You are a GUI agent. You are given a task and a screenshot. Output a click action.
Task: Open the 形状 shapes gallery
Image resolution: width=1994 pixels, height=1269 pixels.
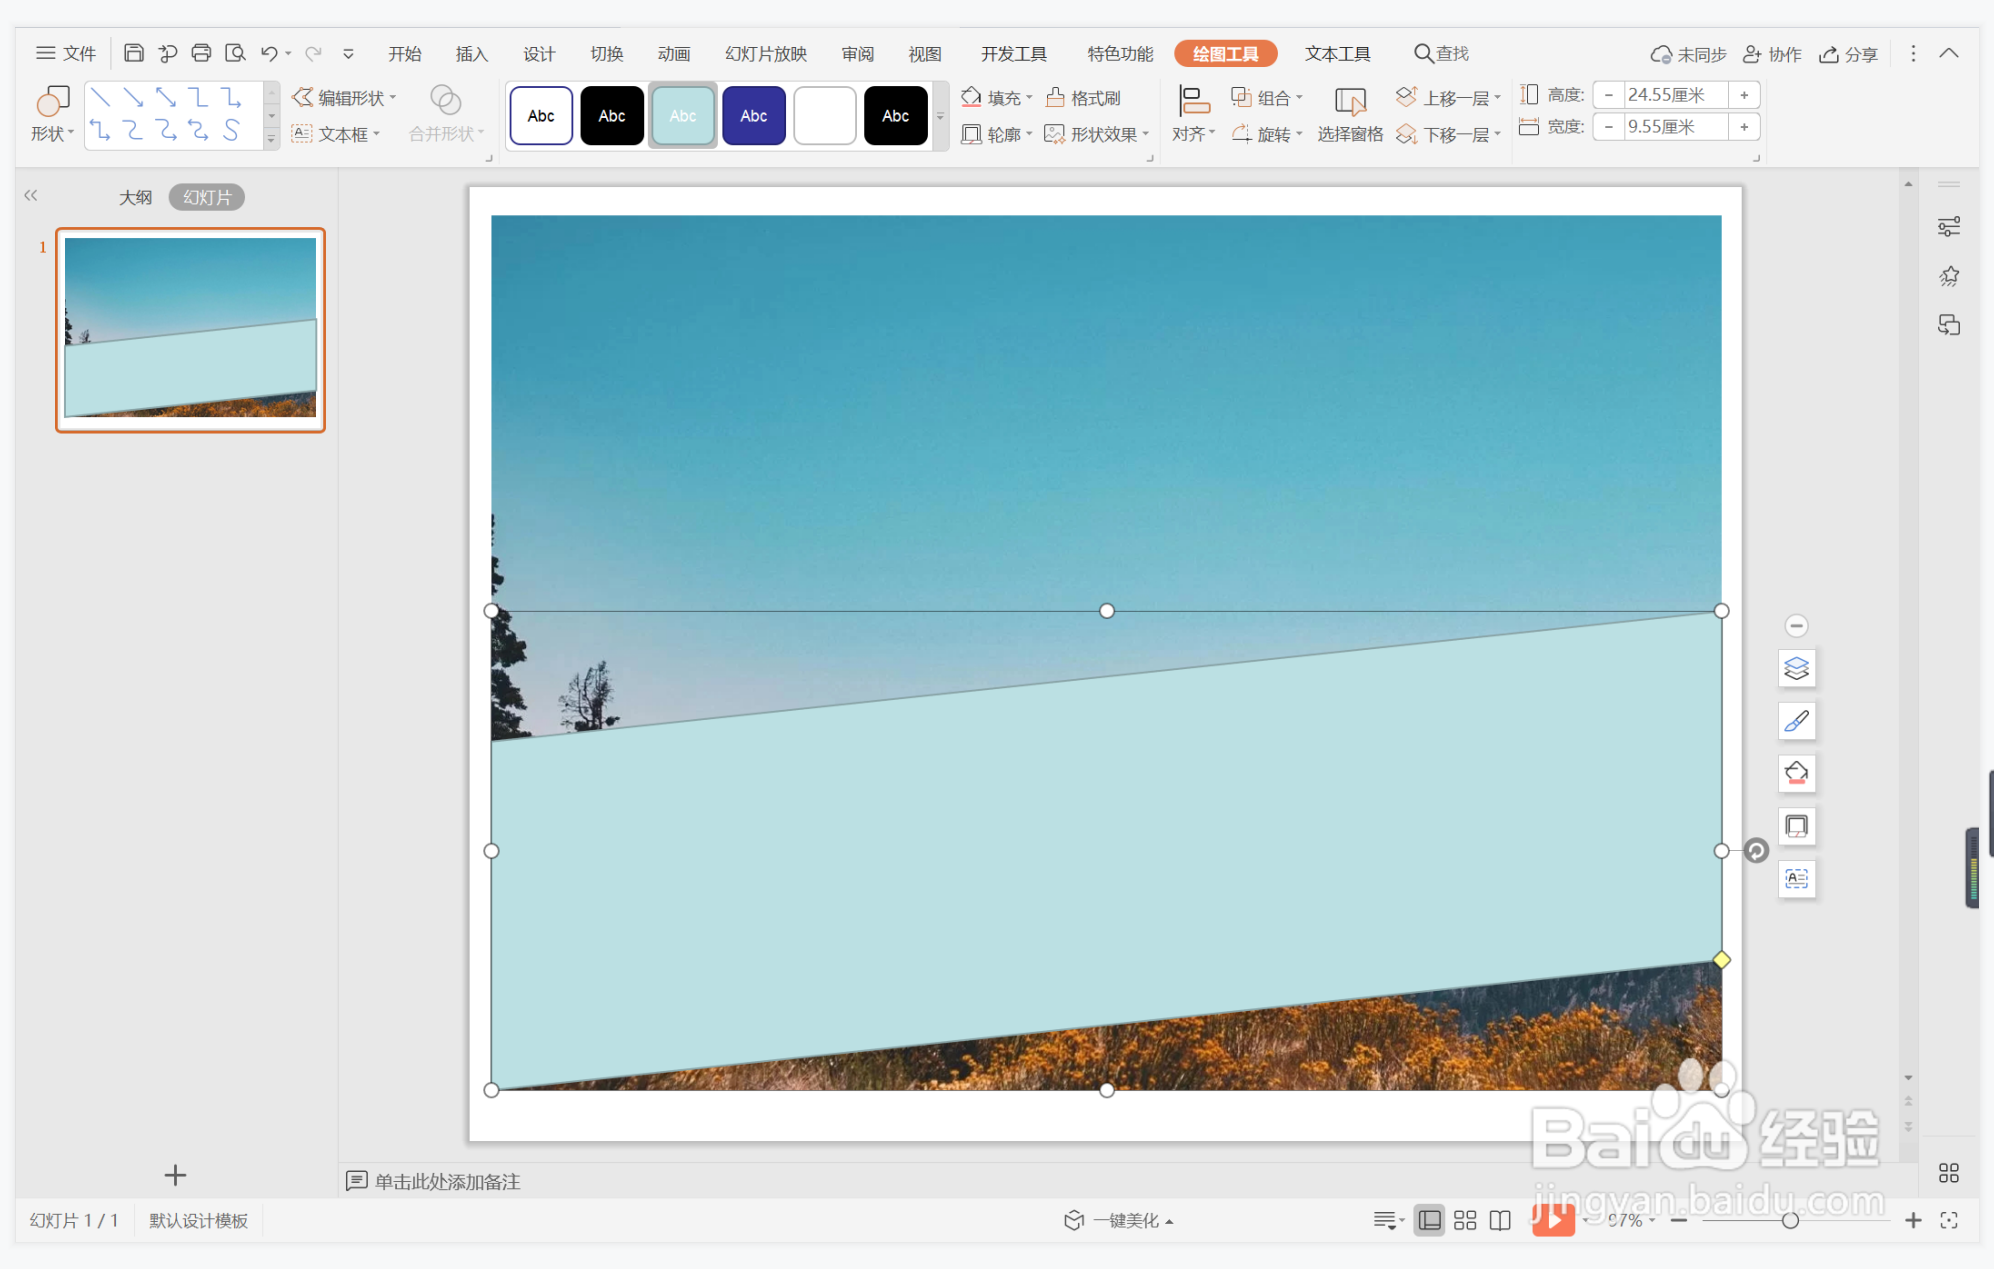(52, 115)
